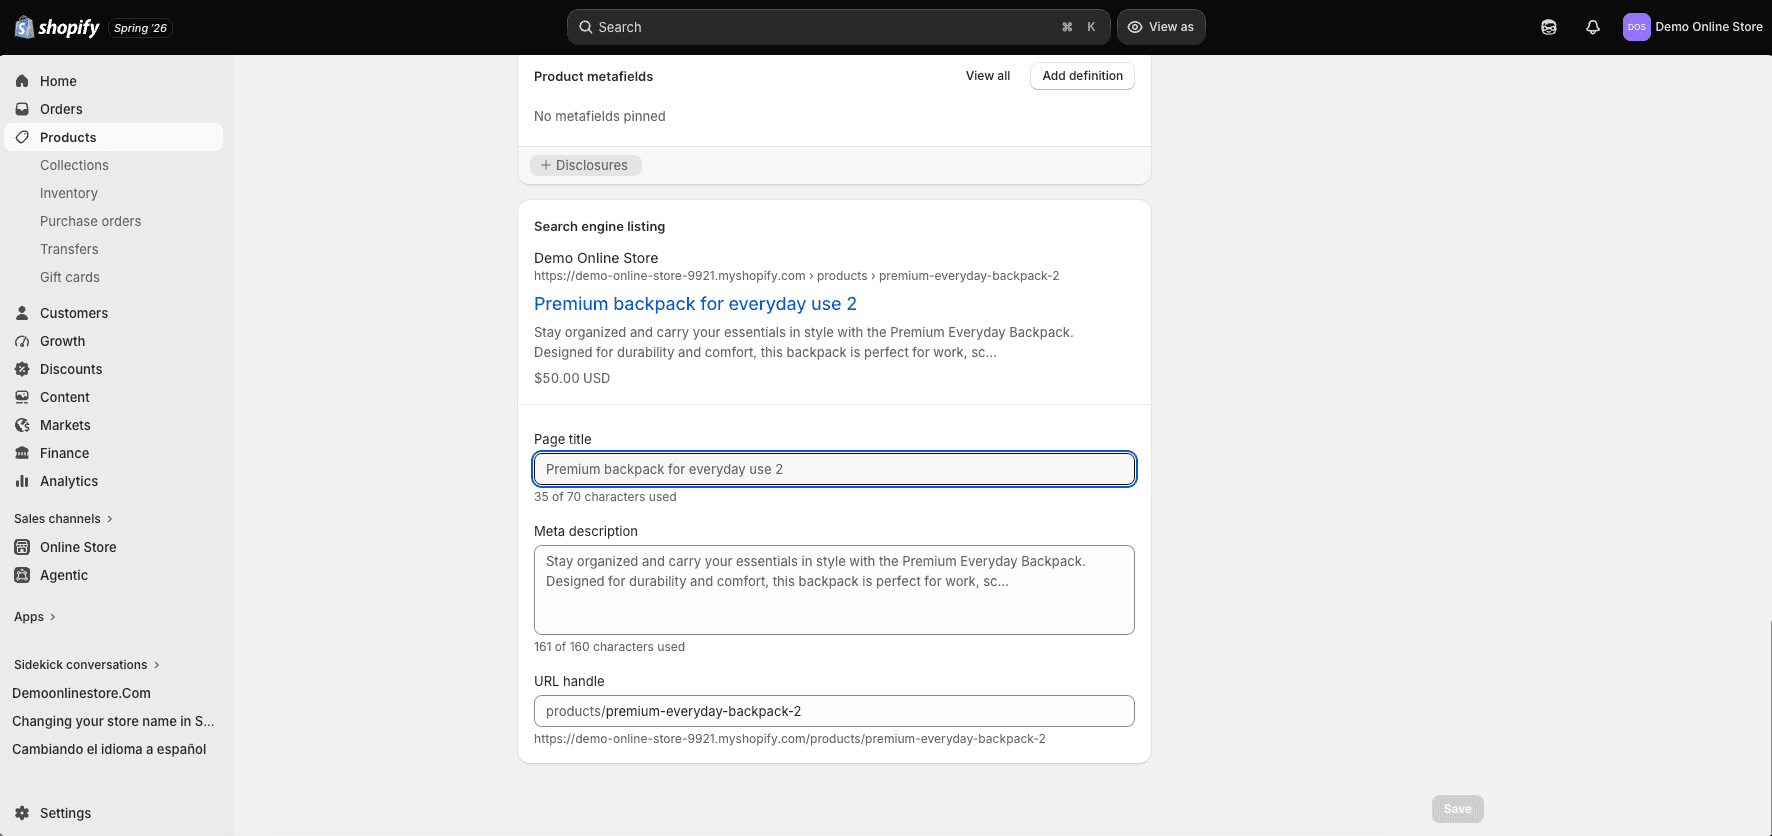Click the Meta description text area

point(834,590)
